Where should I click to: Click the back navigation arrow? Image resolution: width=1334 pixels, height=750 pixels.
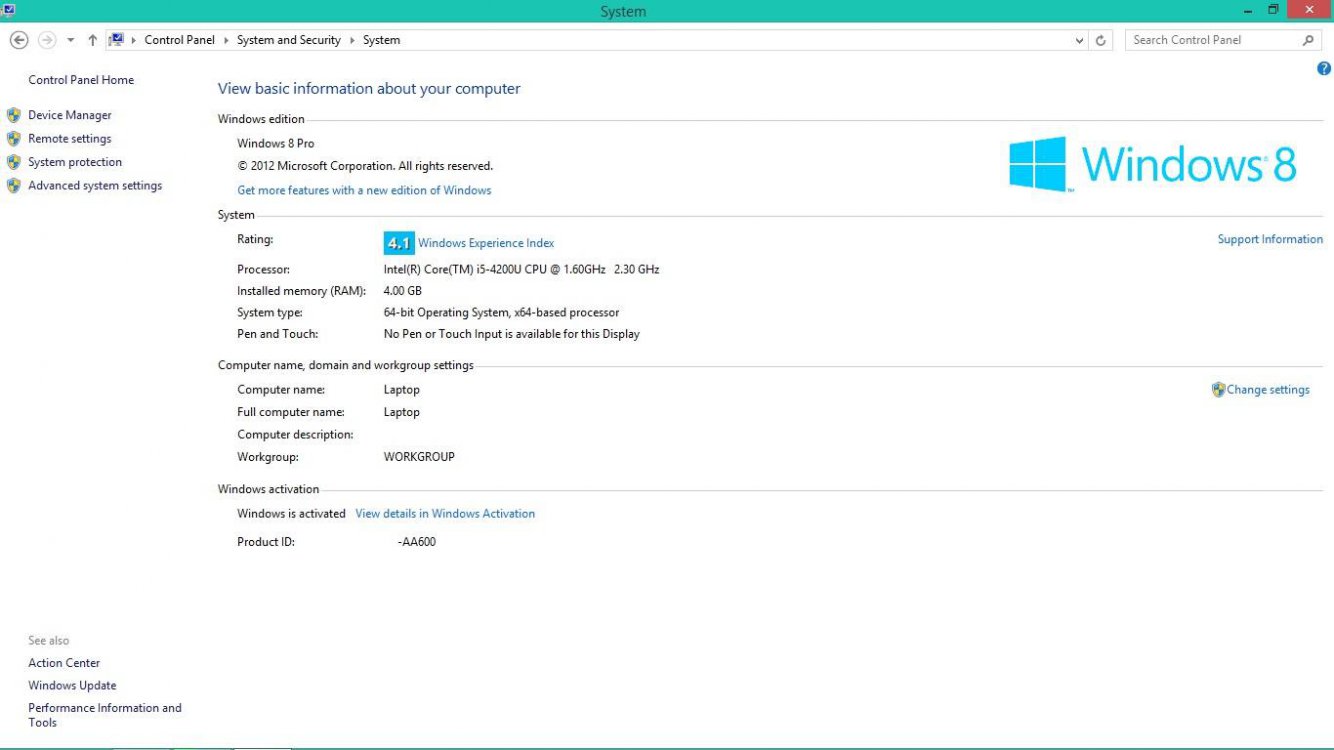18,39
